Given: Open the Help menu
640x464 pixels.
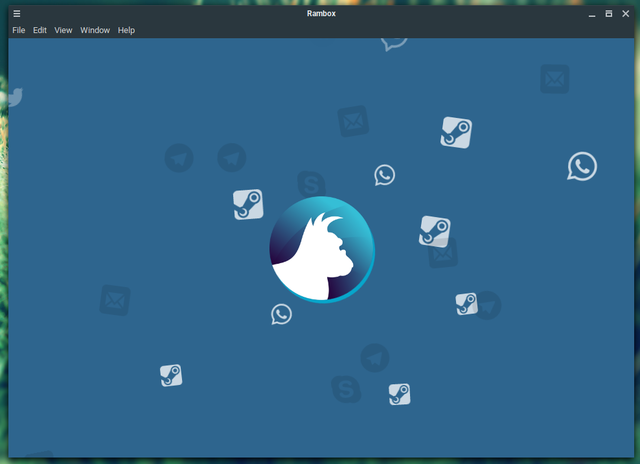Looking at the screenshot, I should (126, 30).
